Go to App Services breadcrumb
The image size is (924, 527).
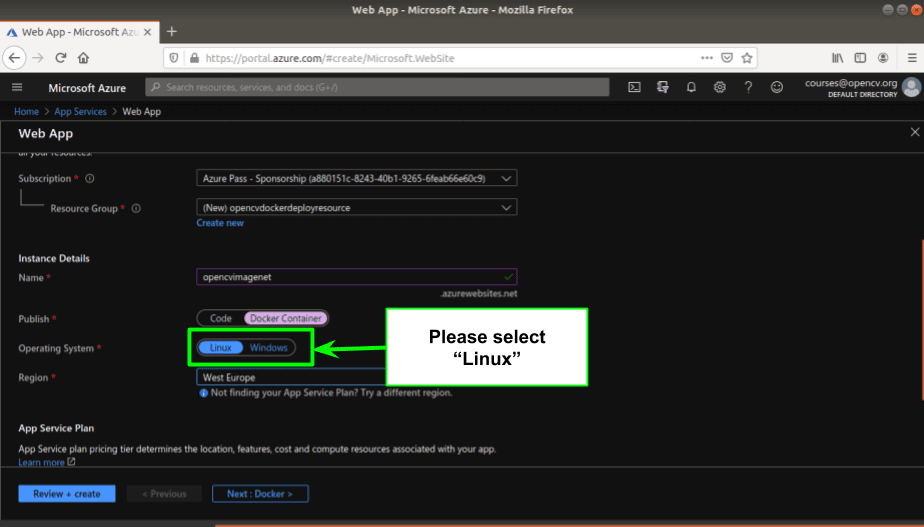pyautogui.click(x=80, y=111)
